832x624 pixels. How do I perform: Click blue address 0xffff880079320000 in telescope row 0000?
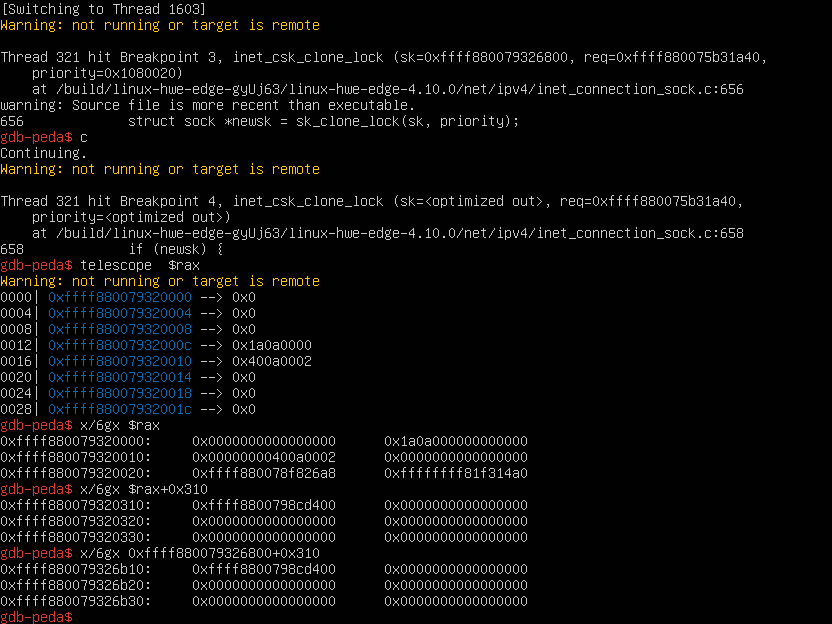(119, 297)
